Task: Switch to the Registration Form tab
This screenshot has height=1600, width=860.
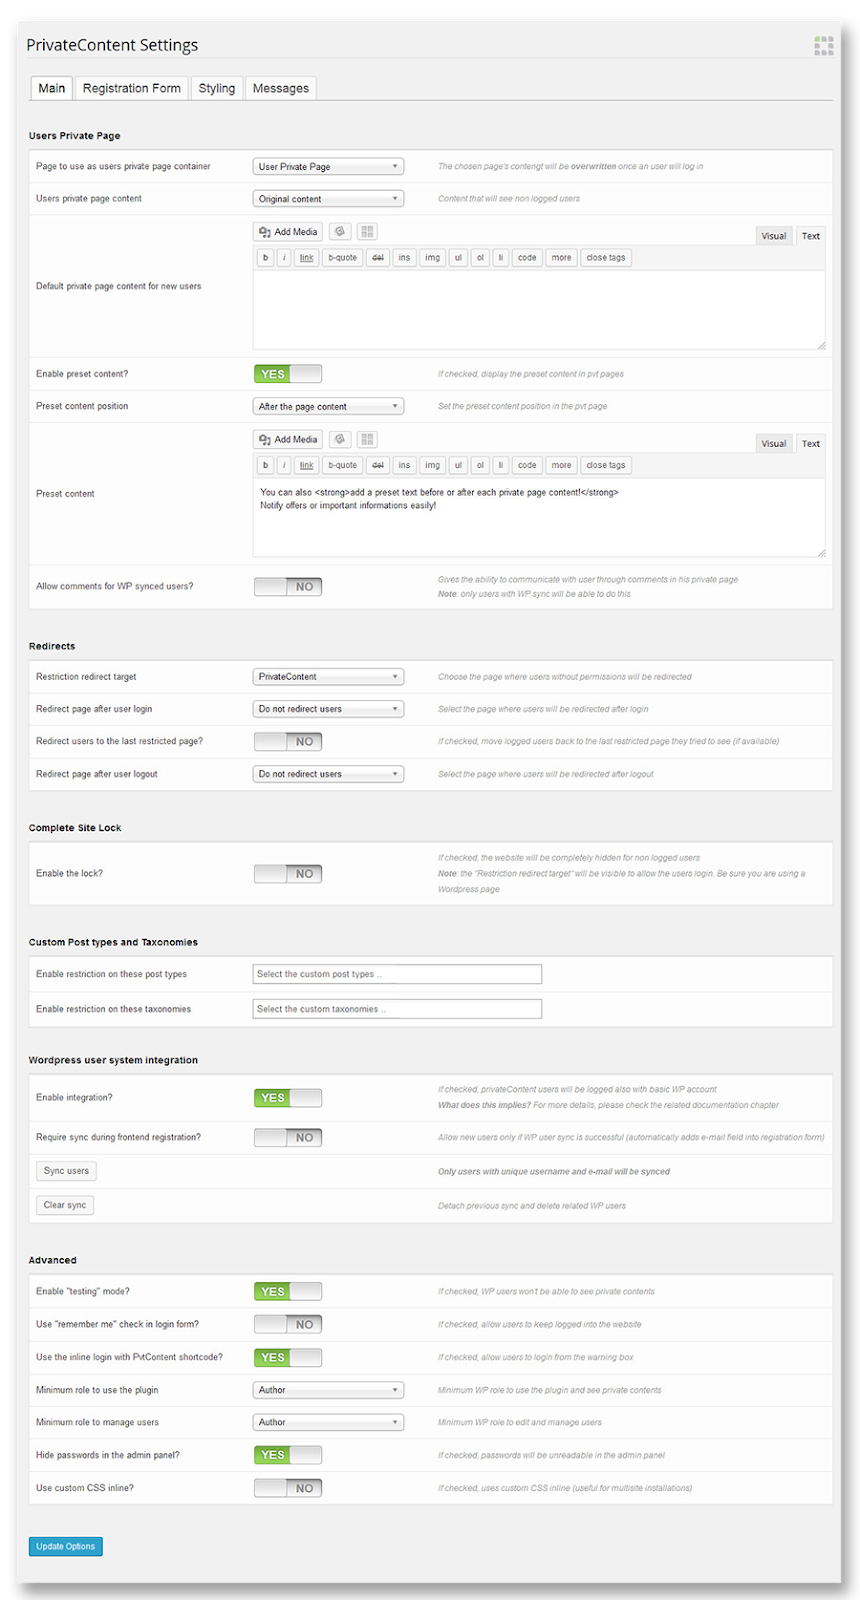Action: pyautogui.click(x=132, y=88)
